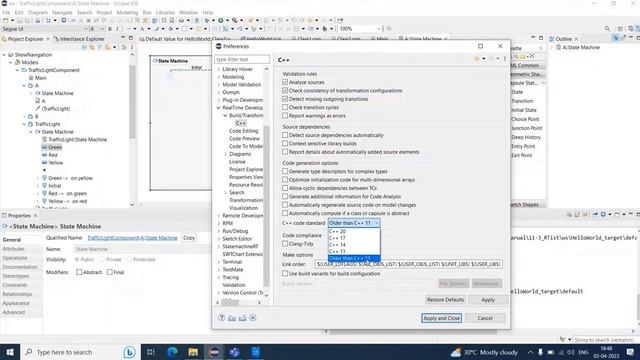Toggle Italic in the font toolbar
The image size is (640, 360).
[x=117, y=29]
